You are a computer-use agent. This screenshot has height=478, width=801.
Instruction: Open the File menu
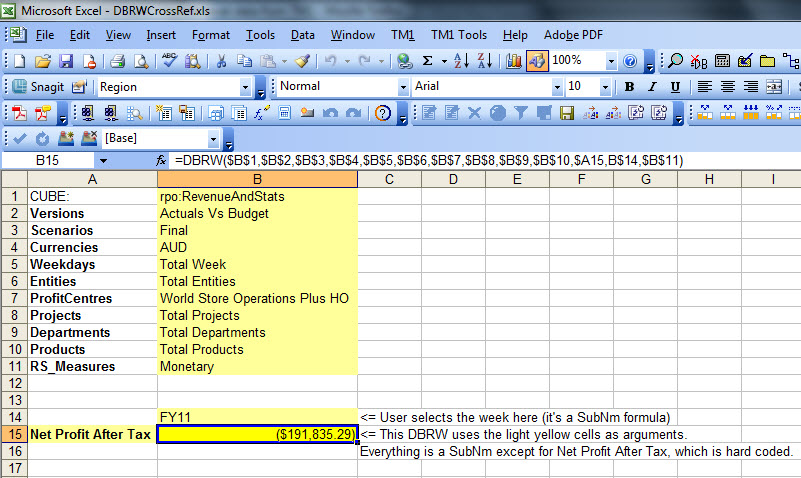(44, 35)
